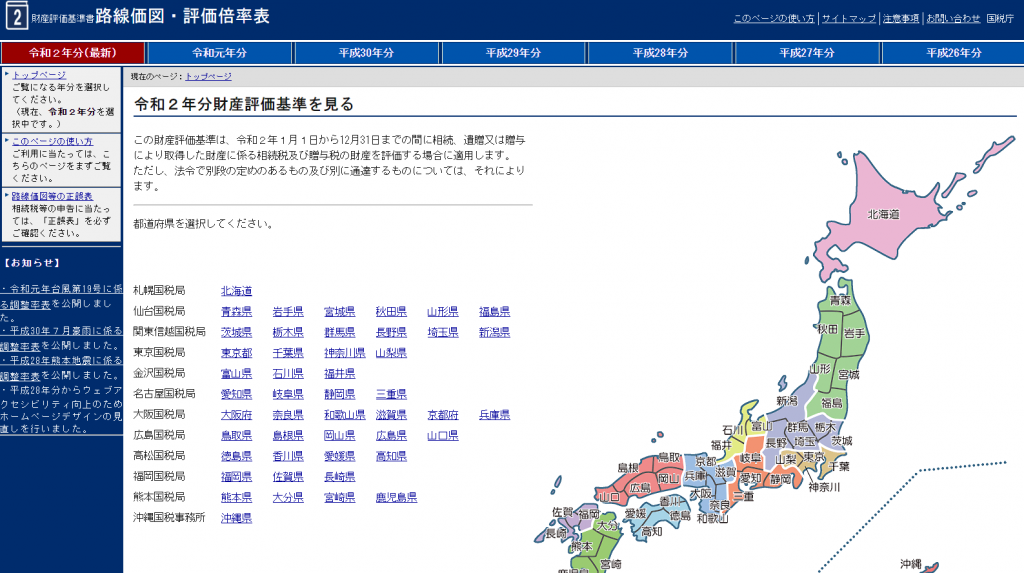Open 平成28年熊本地震 notice link
1024x573 pixels.
pyautogui.click(x=61, y=368)
